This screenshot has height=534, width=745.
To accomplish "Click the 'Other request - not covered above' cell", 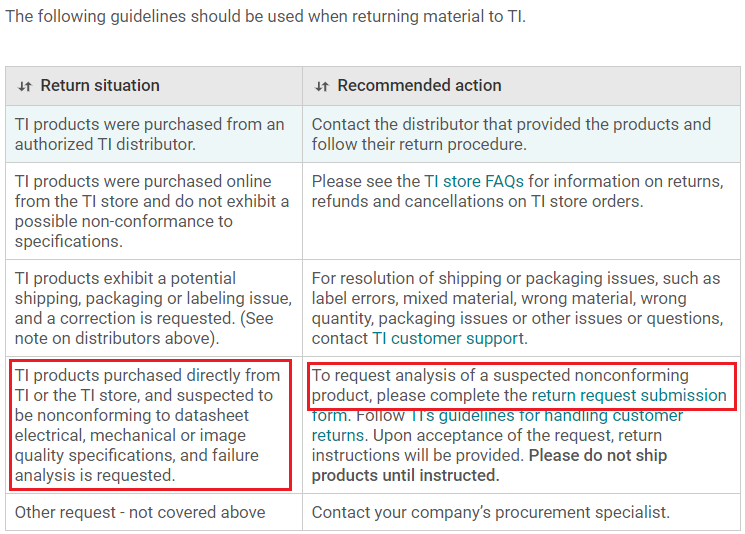I will [140, 512].
